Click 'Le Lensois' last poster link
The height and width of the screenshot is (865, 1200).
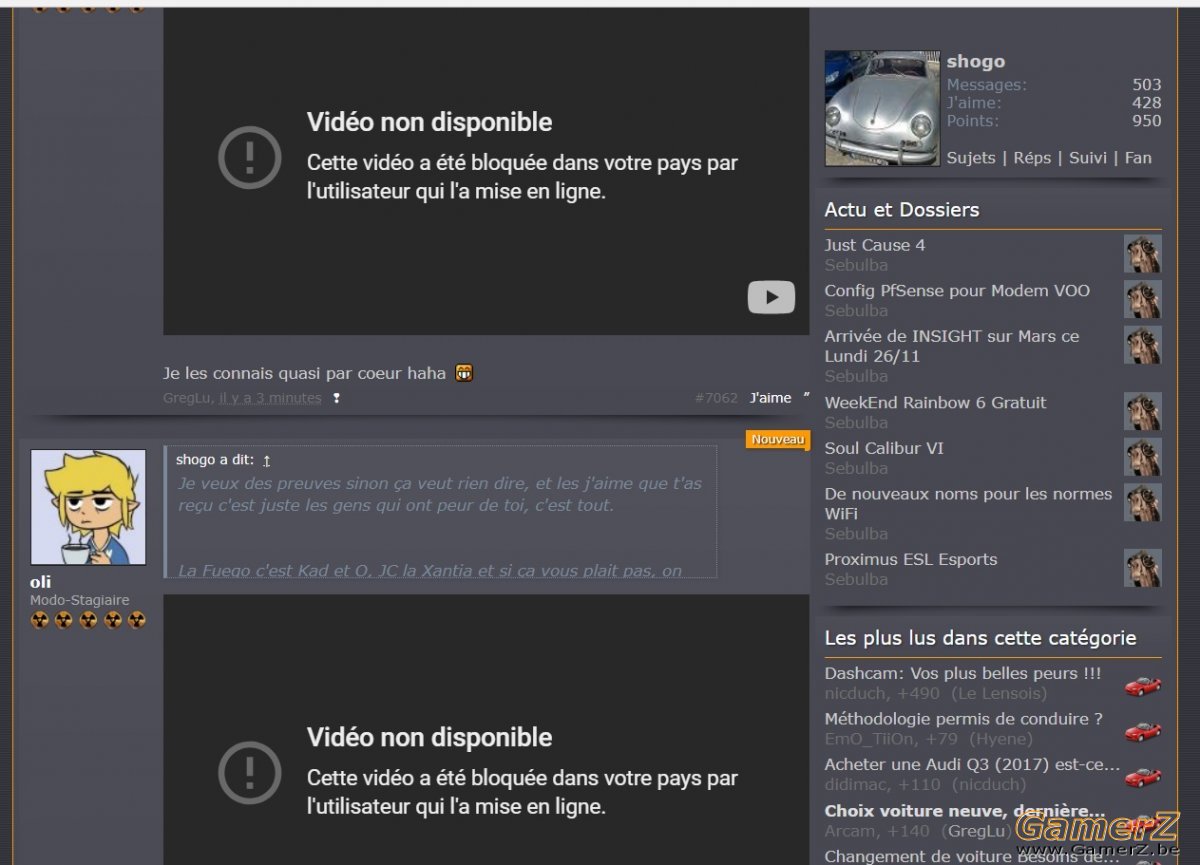click(998, 694)
